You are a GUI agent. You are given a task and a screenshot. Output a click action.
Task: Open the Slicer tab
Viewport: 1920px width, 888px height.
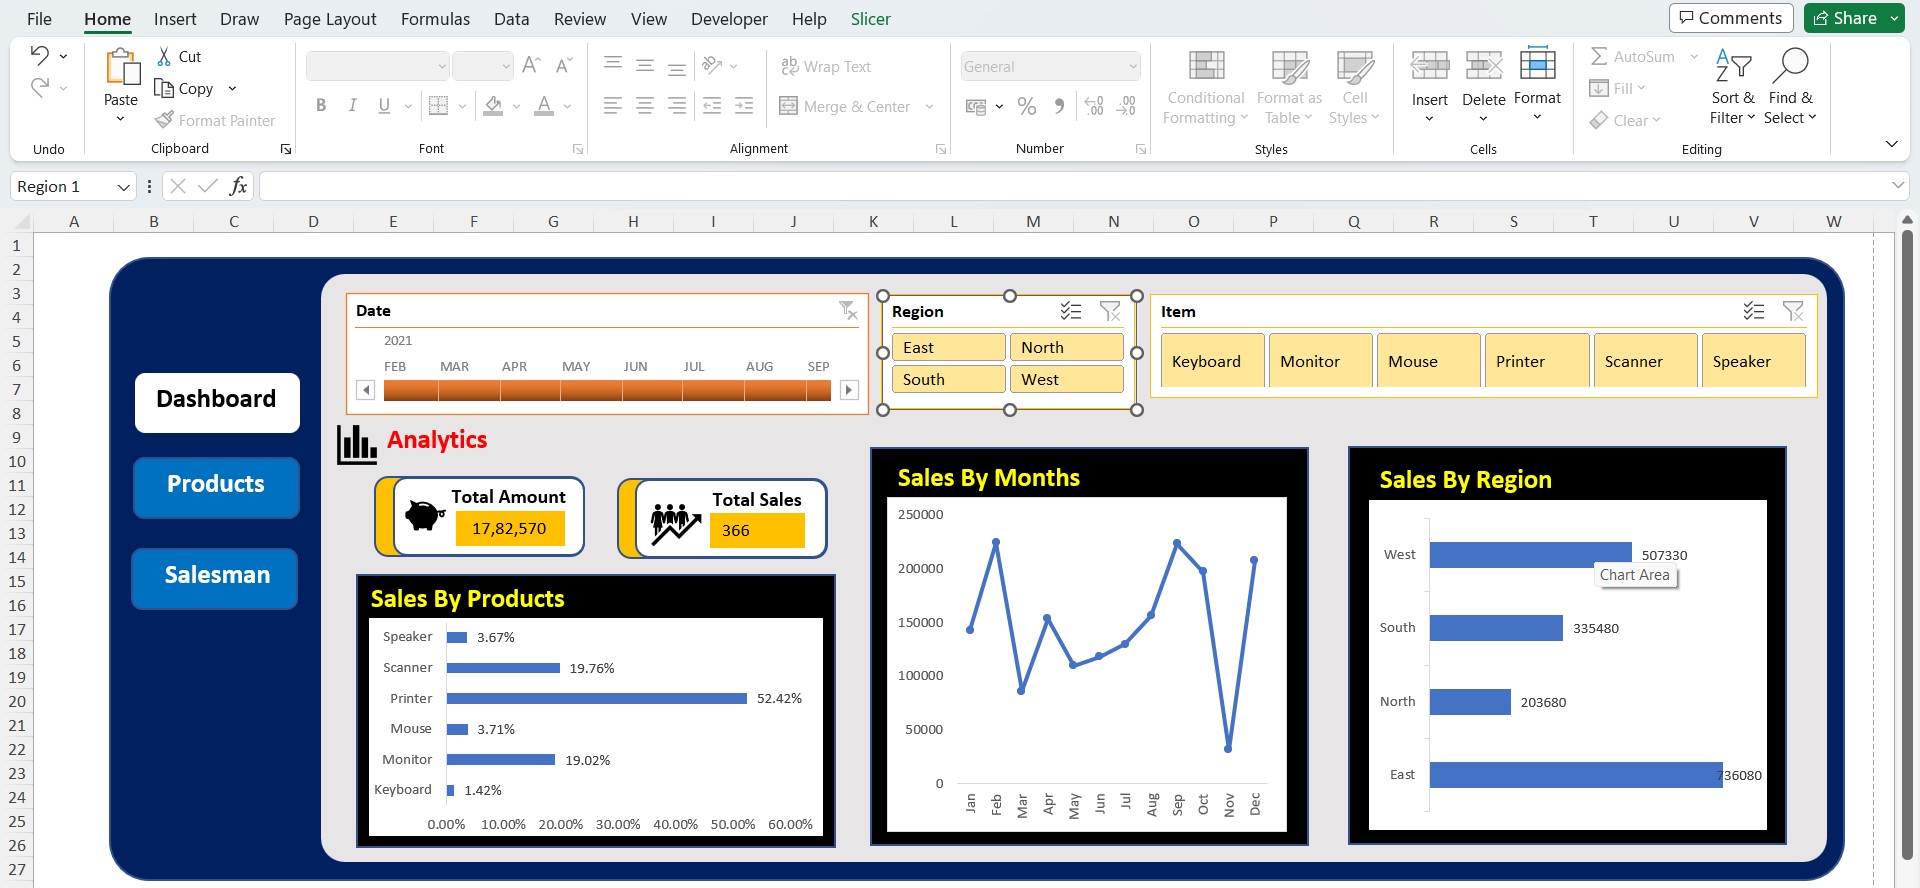[870, 19]
